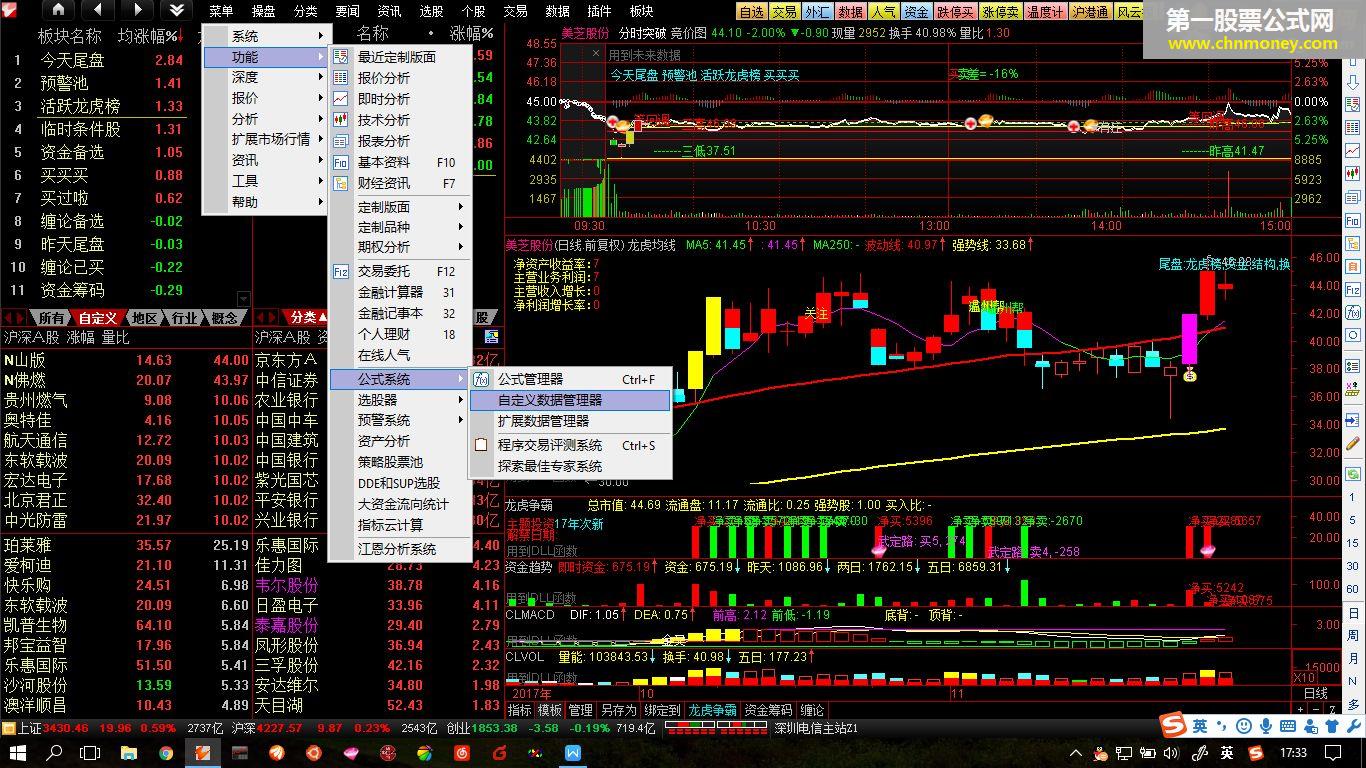Viewport: 1366px width, 768px height.
Task: Click the 财经资讯 icon
Action: (341, 183)
